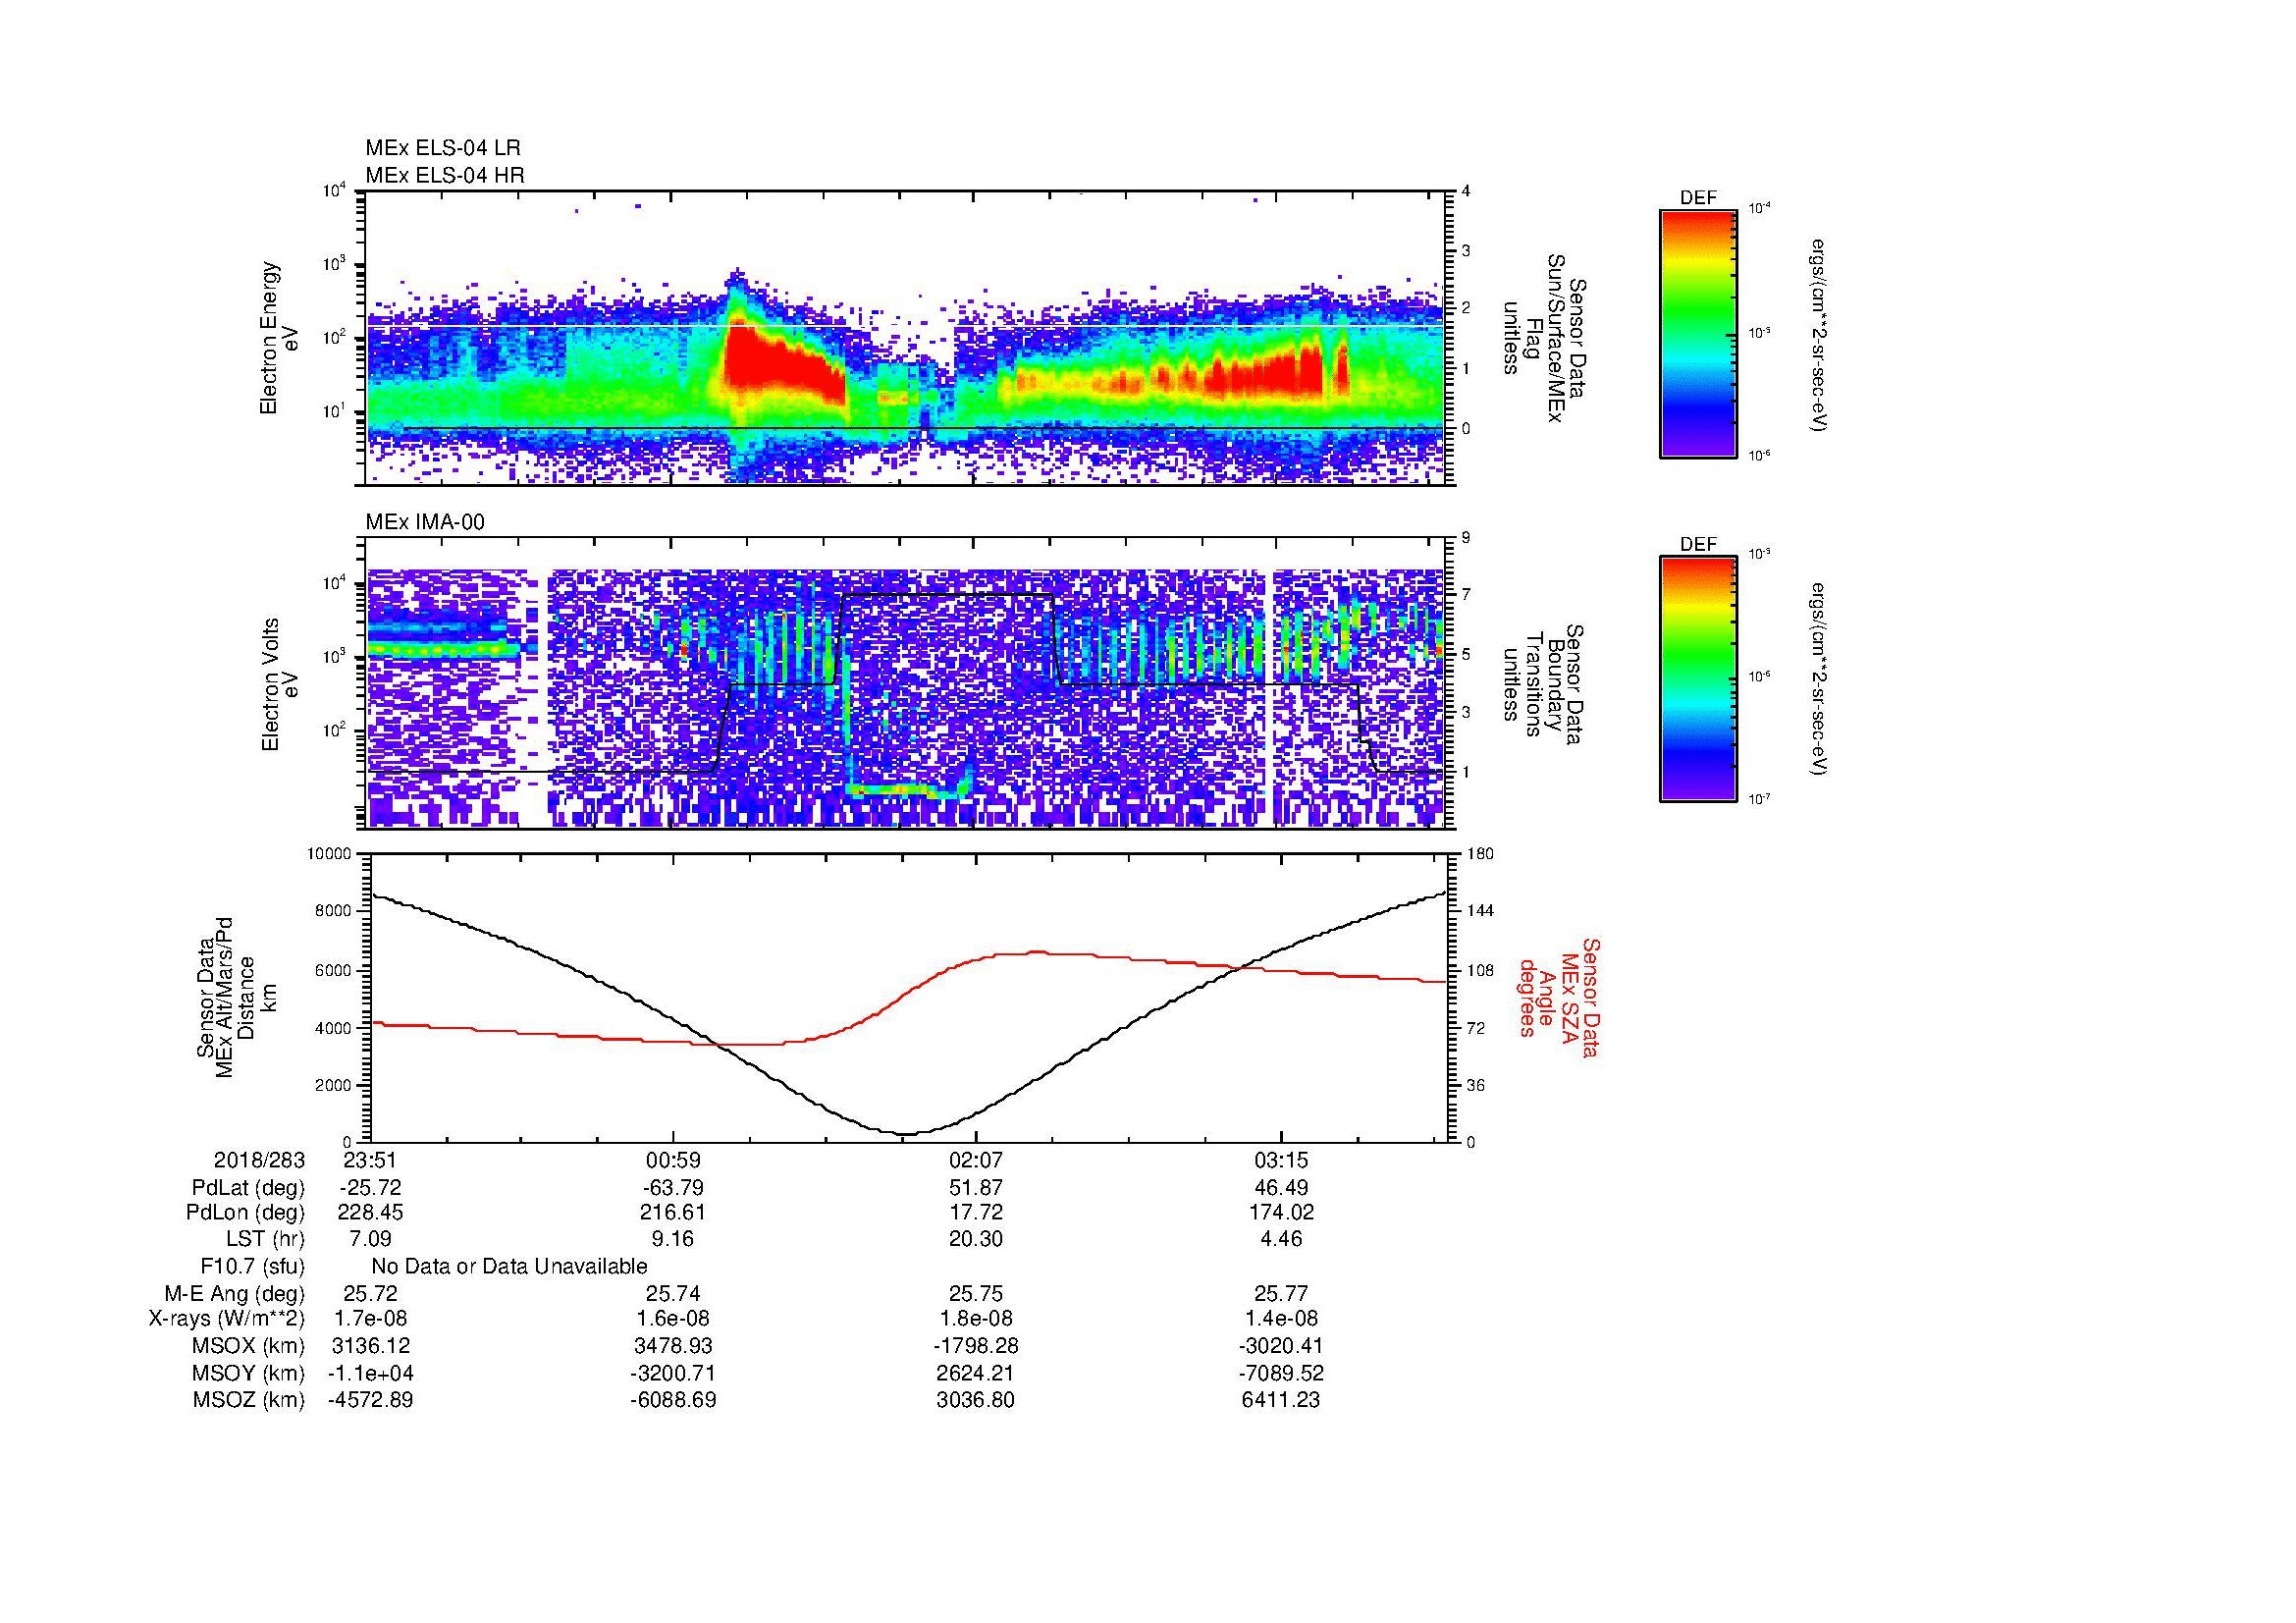Click the 'MEx ELS-04 LR' panel title
Image resolution: width=2296 pixels, height=1623 pixels.
pos(442,148)
